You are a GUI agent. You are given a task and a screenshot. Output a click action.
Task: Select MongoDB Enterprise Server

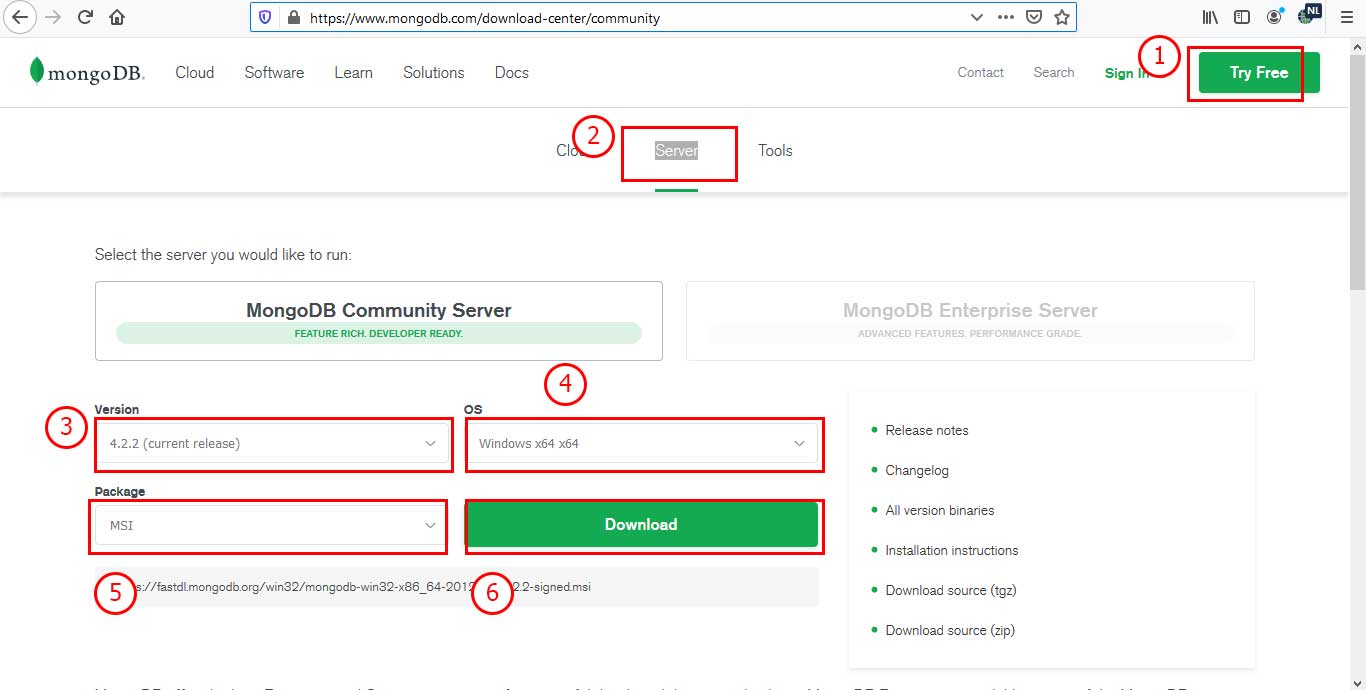[x=969, y=320]
